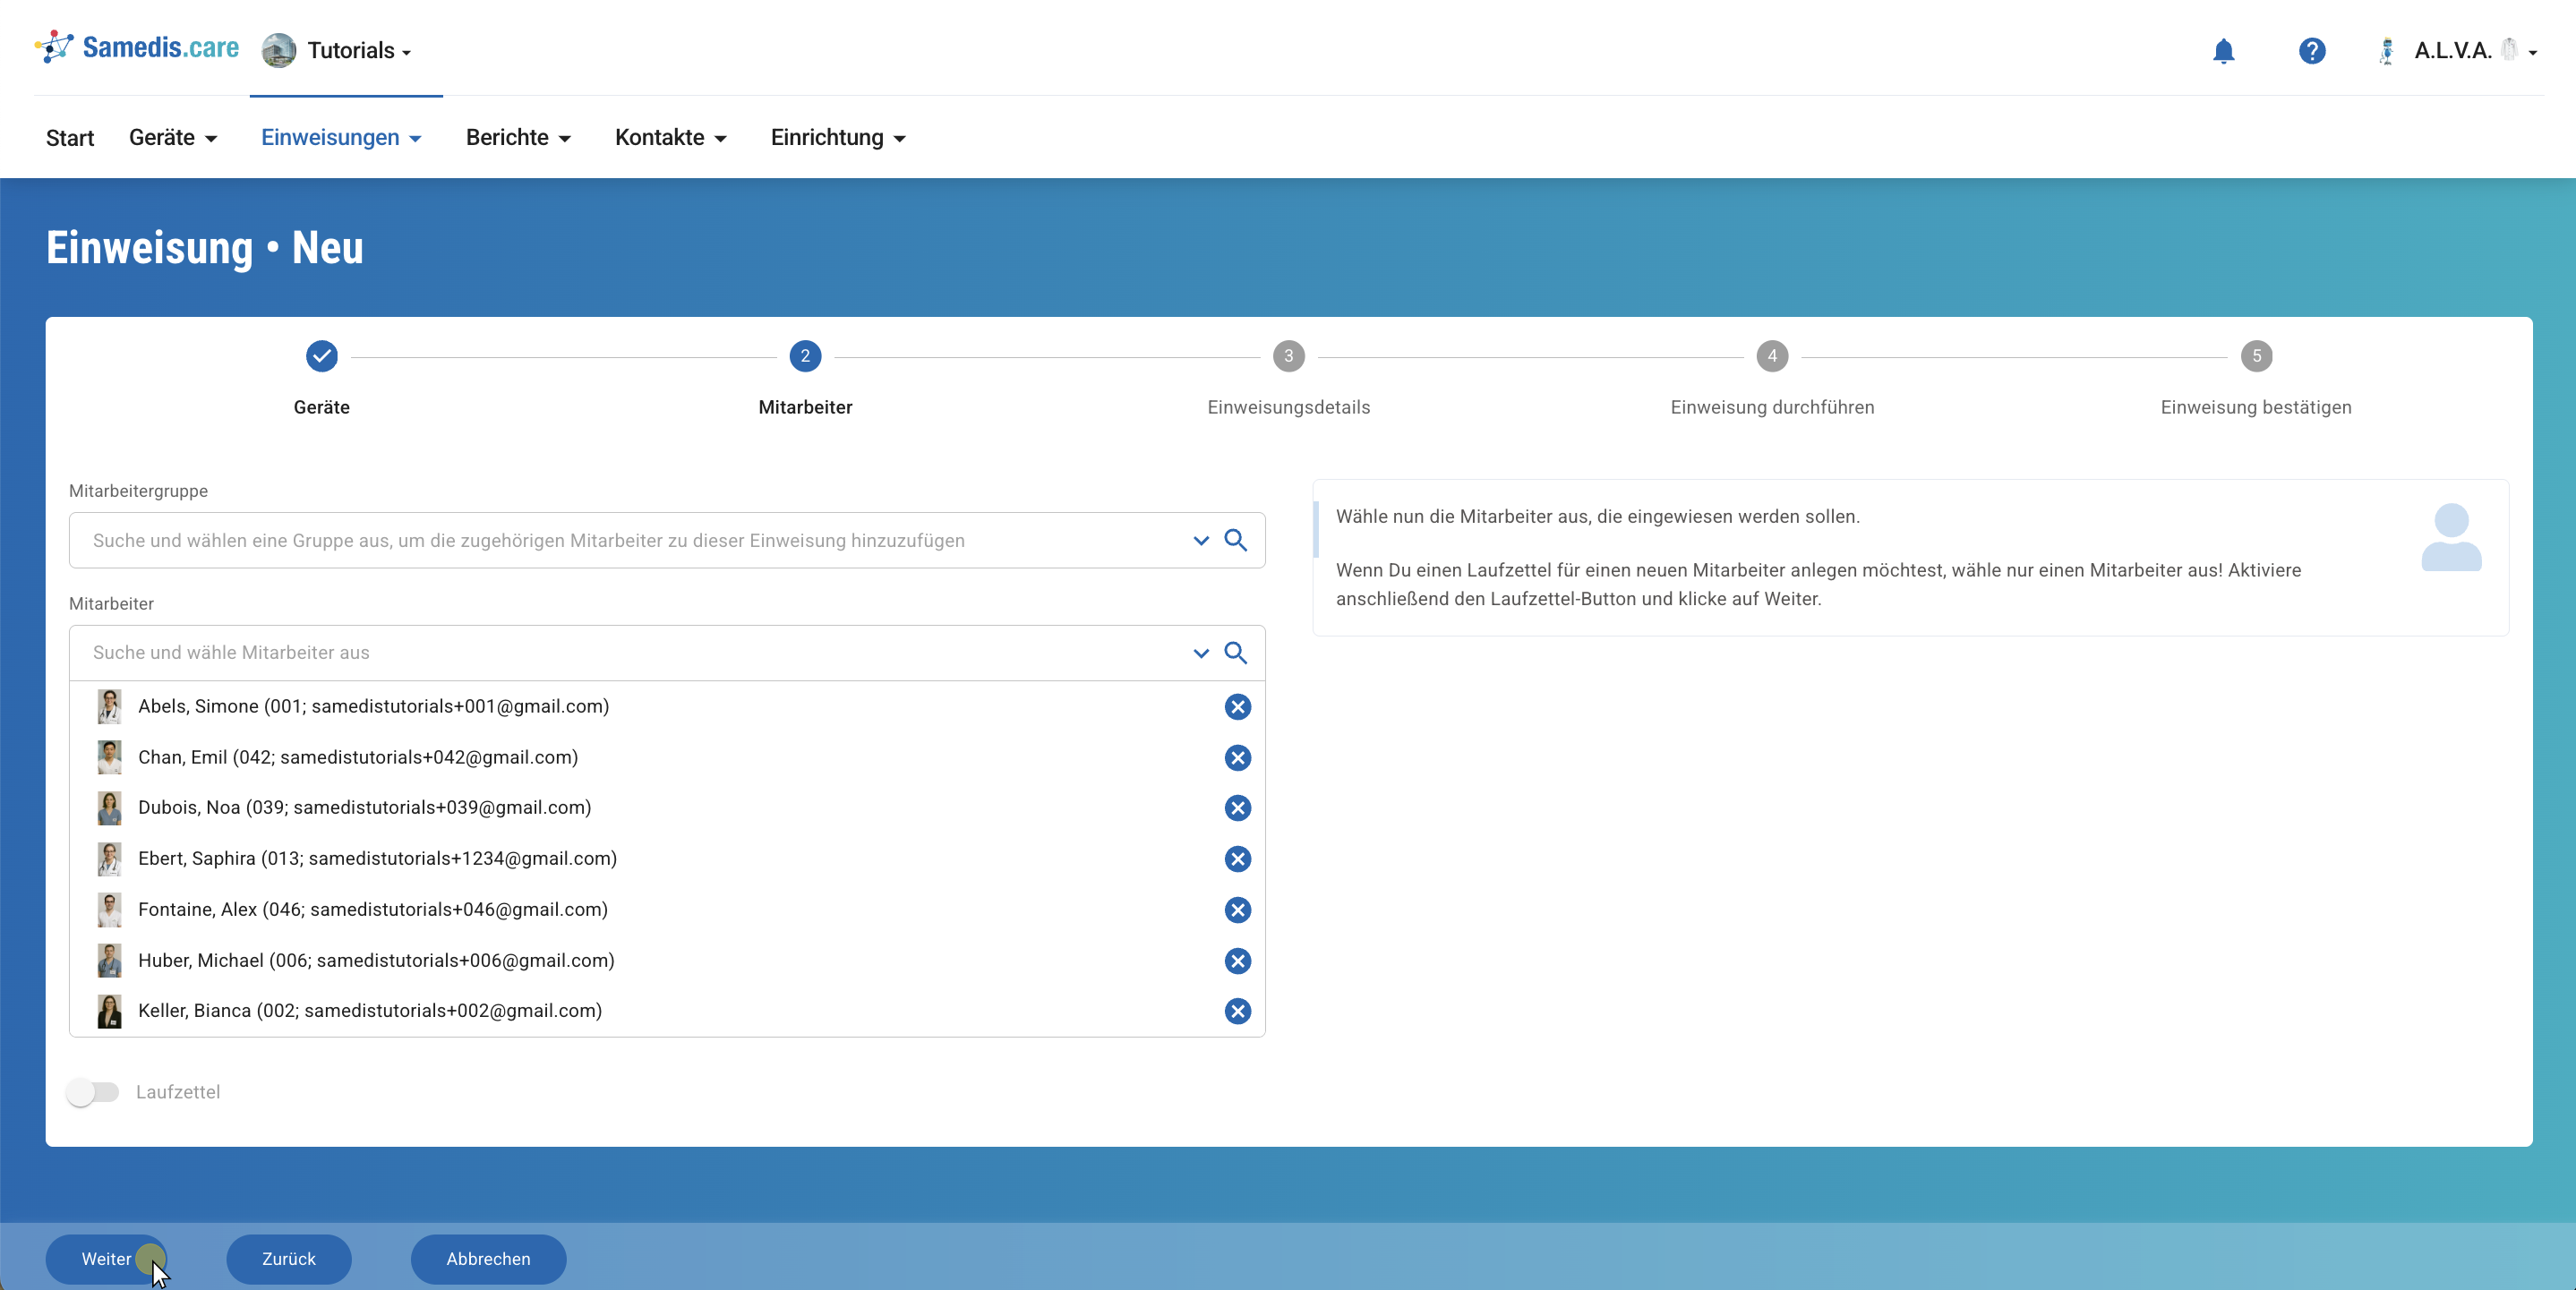
Task: Click search icon in Mitarbeitergruppe field
Action: (1235, 540)
